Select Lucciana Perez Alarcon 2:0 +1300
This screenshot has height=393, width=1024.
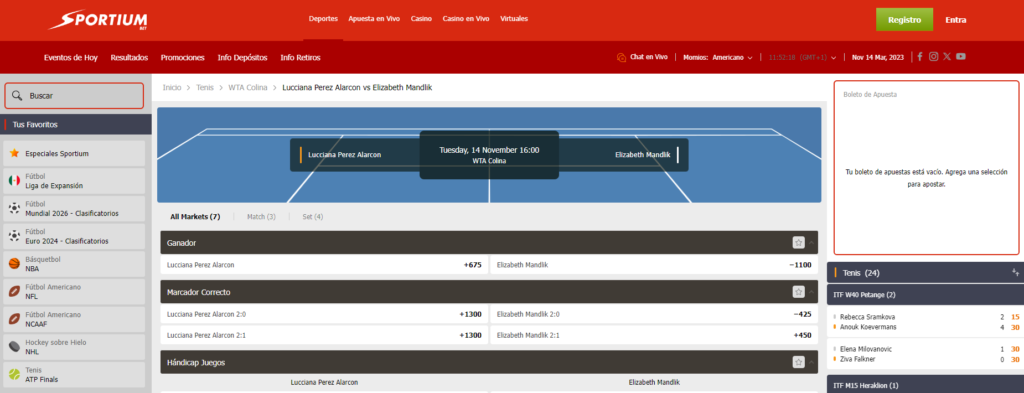[x=325, y=314]
